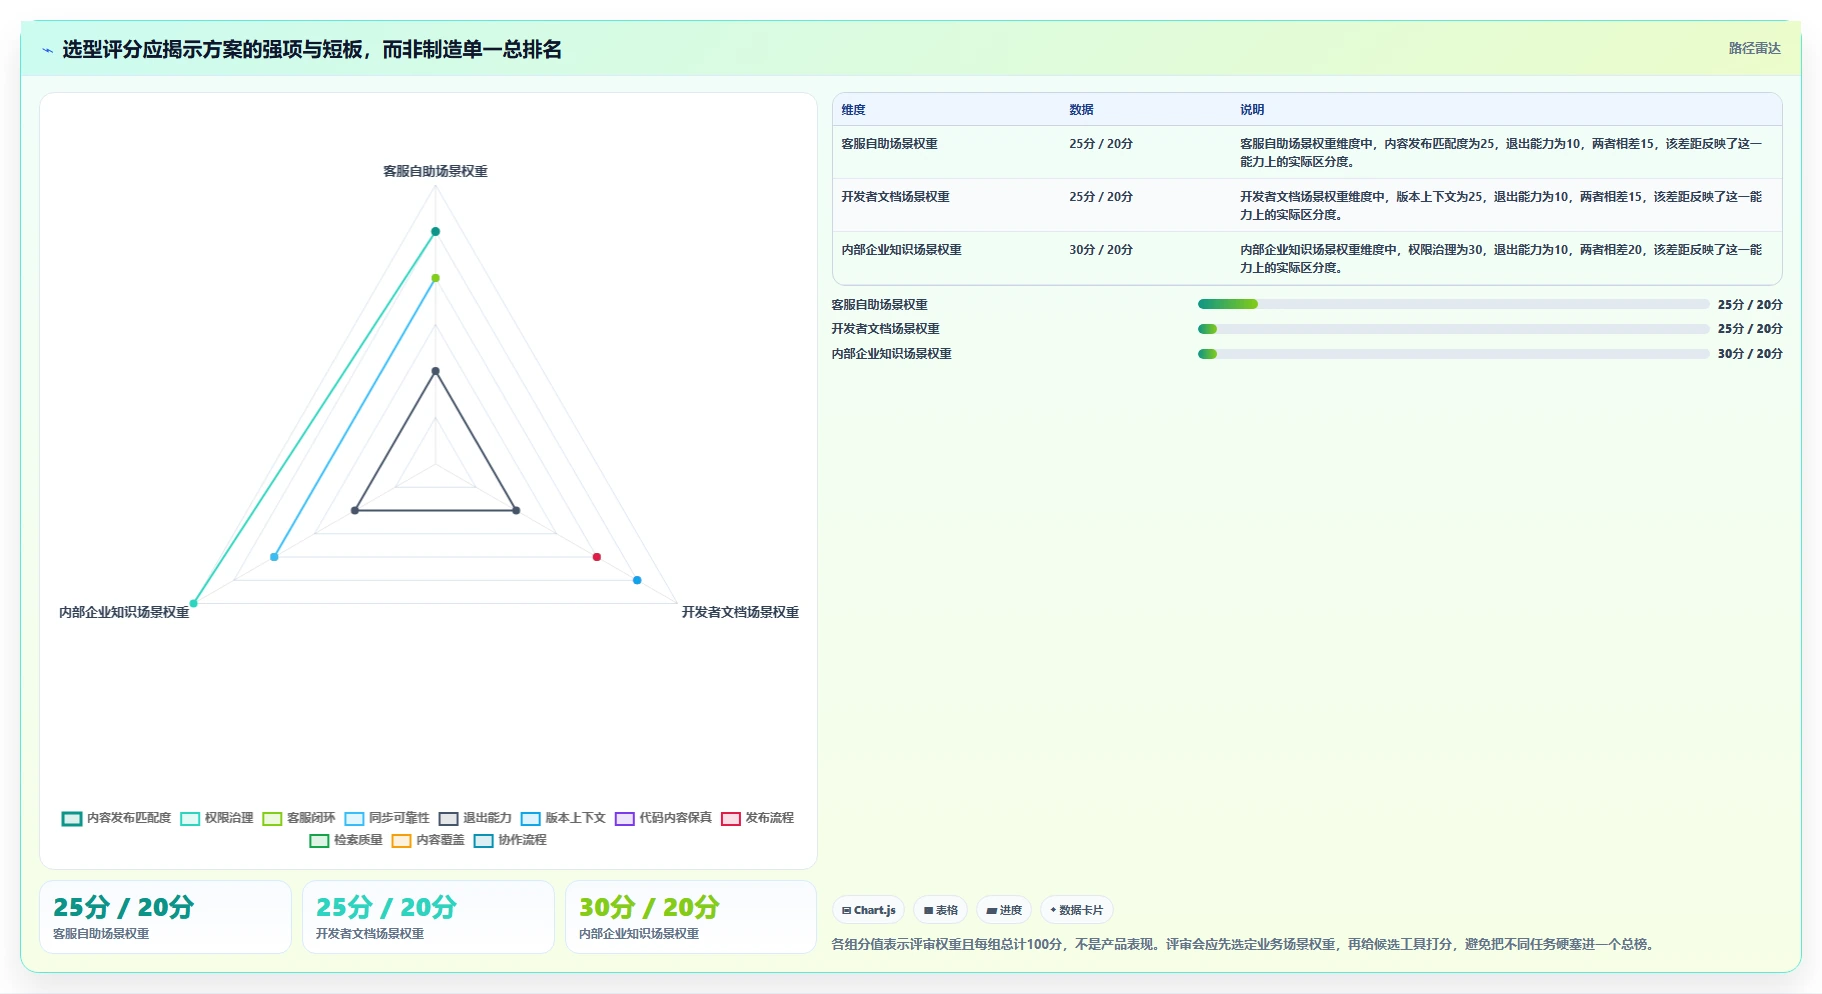
Task: Open the 开发者文档场景权重 data card
Action: tap(428, 917)
